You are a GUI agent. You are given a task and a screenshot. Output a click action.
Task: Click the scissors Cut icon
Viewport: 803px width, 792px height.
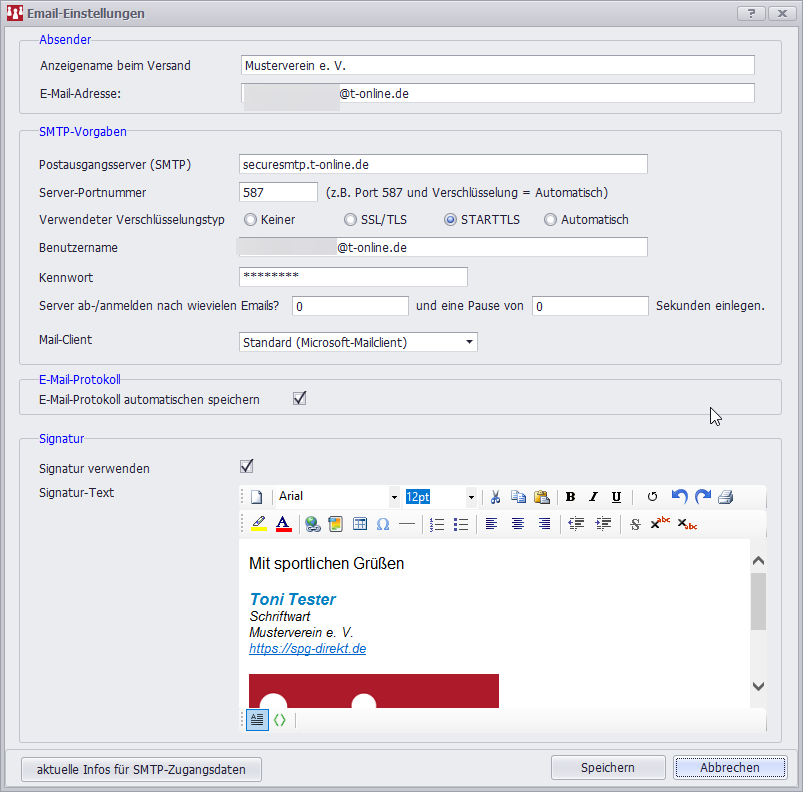coord(495,497)
